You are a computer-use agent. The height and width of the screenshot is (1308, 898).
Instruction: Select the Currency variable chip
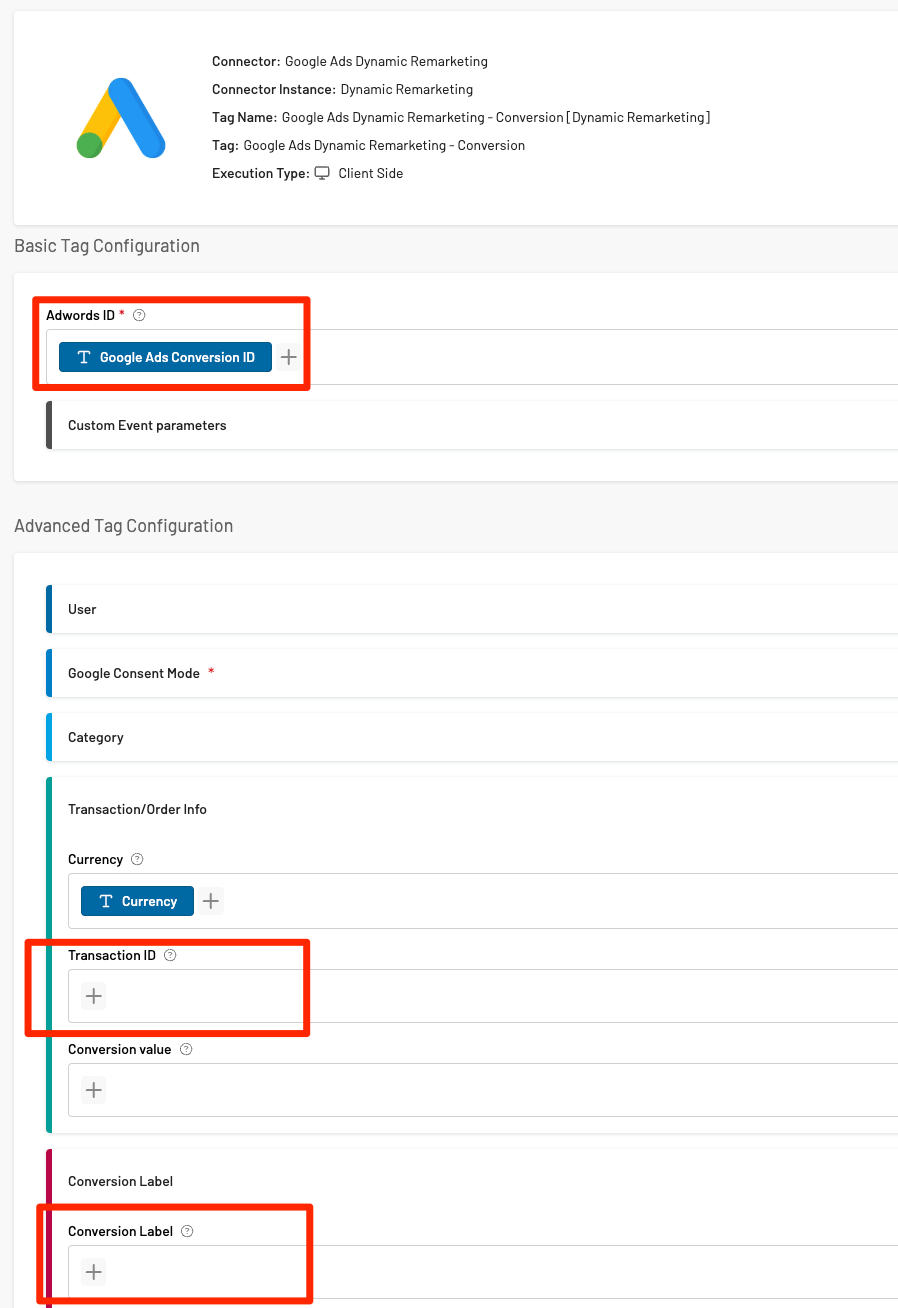tap(137, 901)
